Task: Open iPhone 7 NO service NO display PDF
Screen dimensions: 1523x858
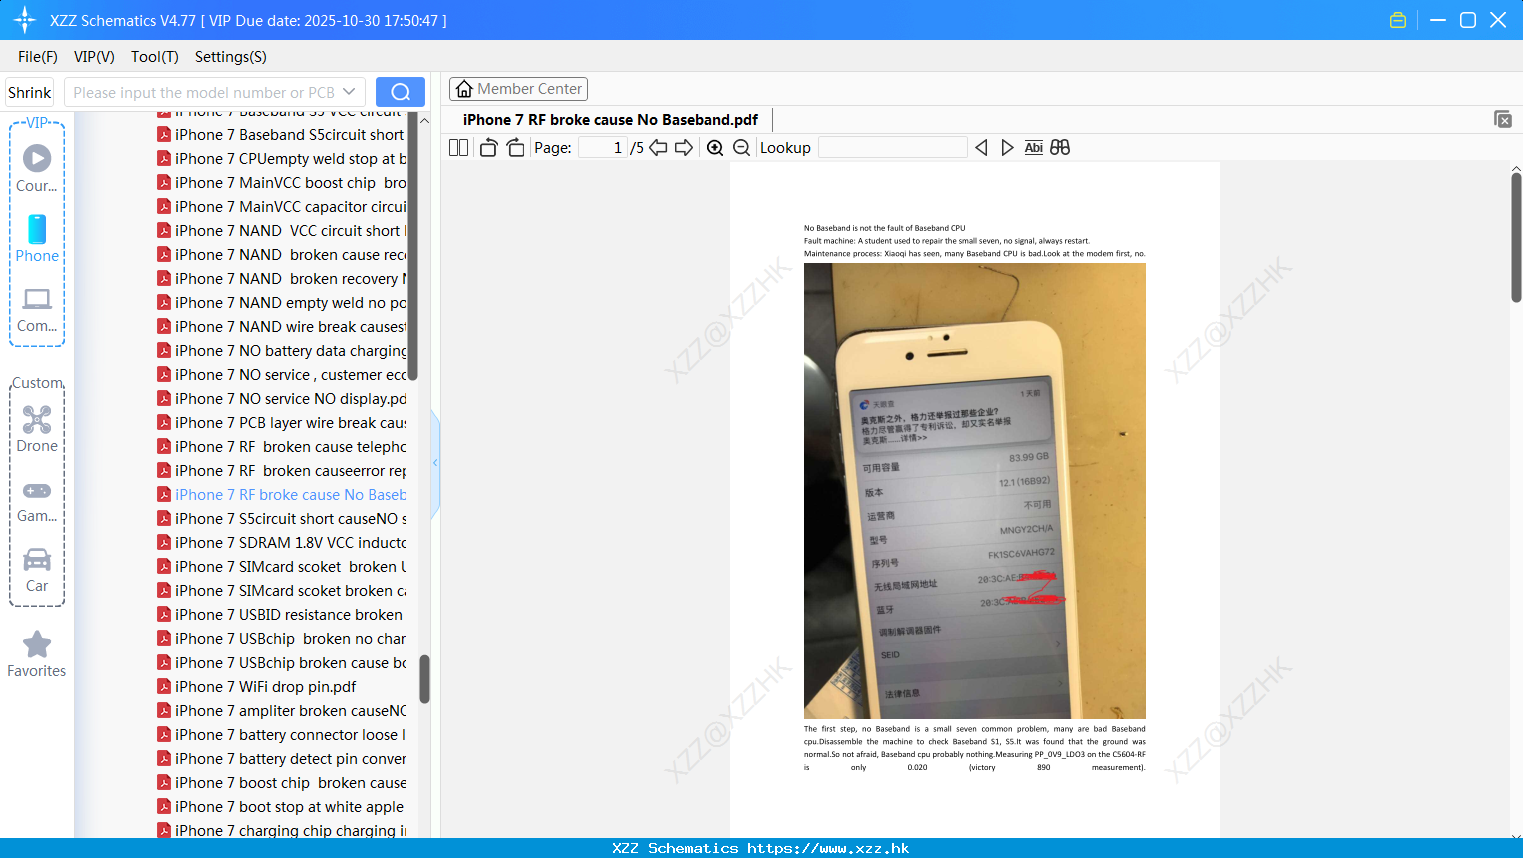Action: click(x=282, y=399)
